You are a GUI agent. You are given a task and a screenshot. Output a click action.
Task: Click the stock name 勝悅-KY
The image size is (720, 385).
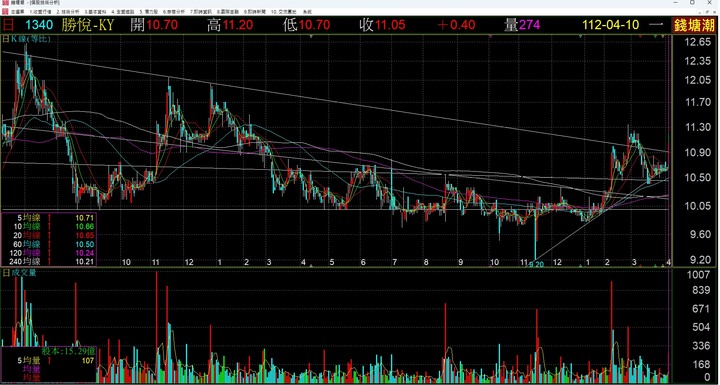point(87,25)
